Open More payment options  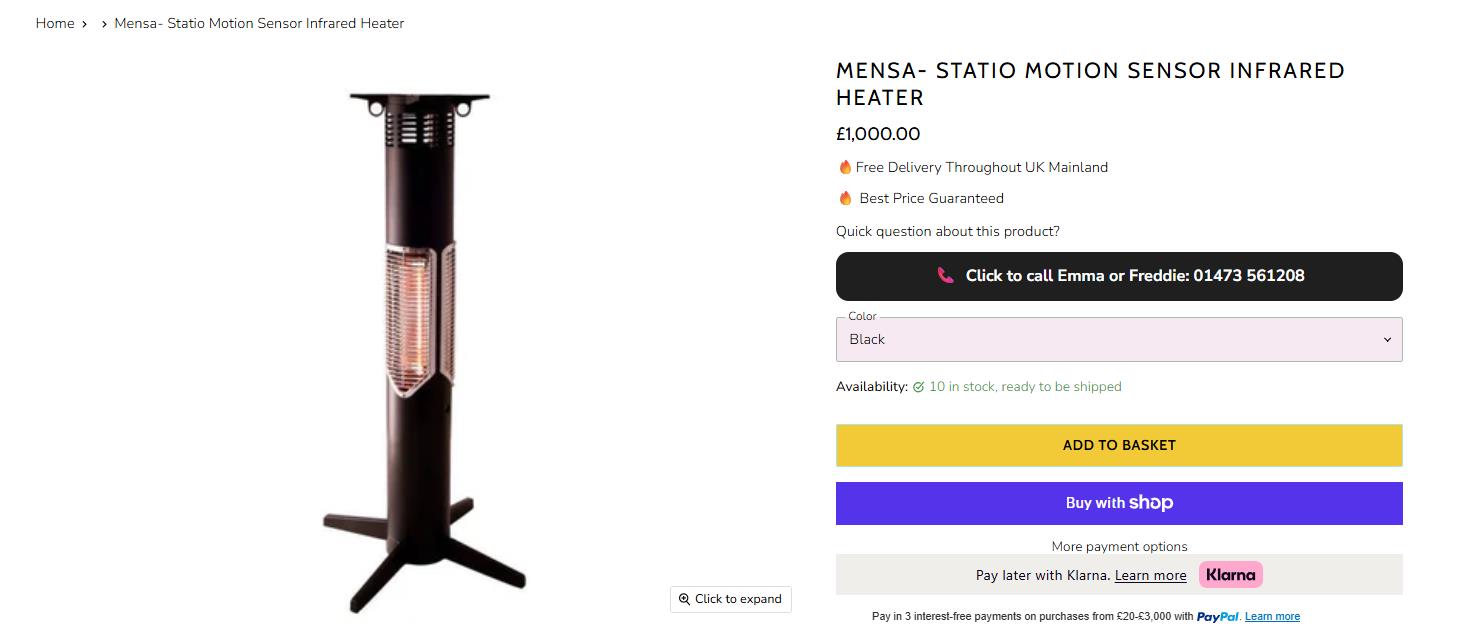pos(1119,546)
